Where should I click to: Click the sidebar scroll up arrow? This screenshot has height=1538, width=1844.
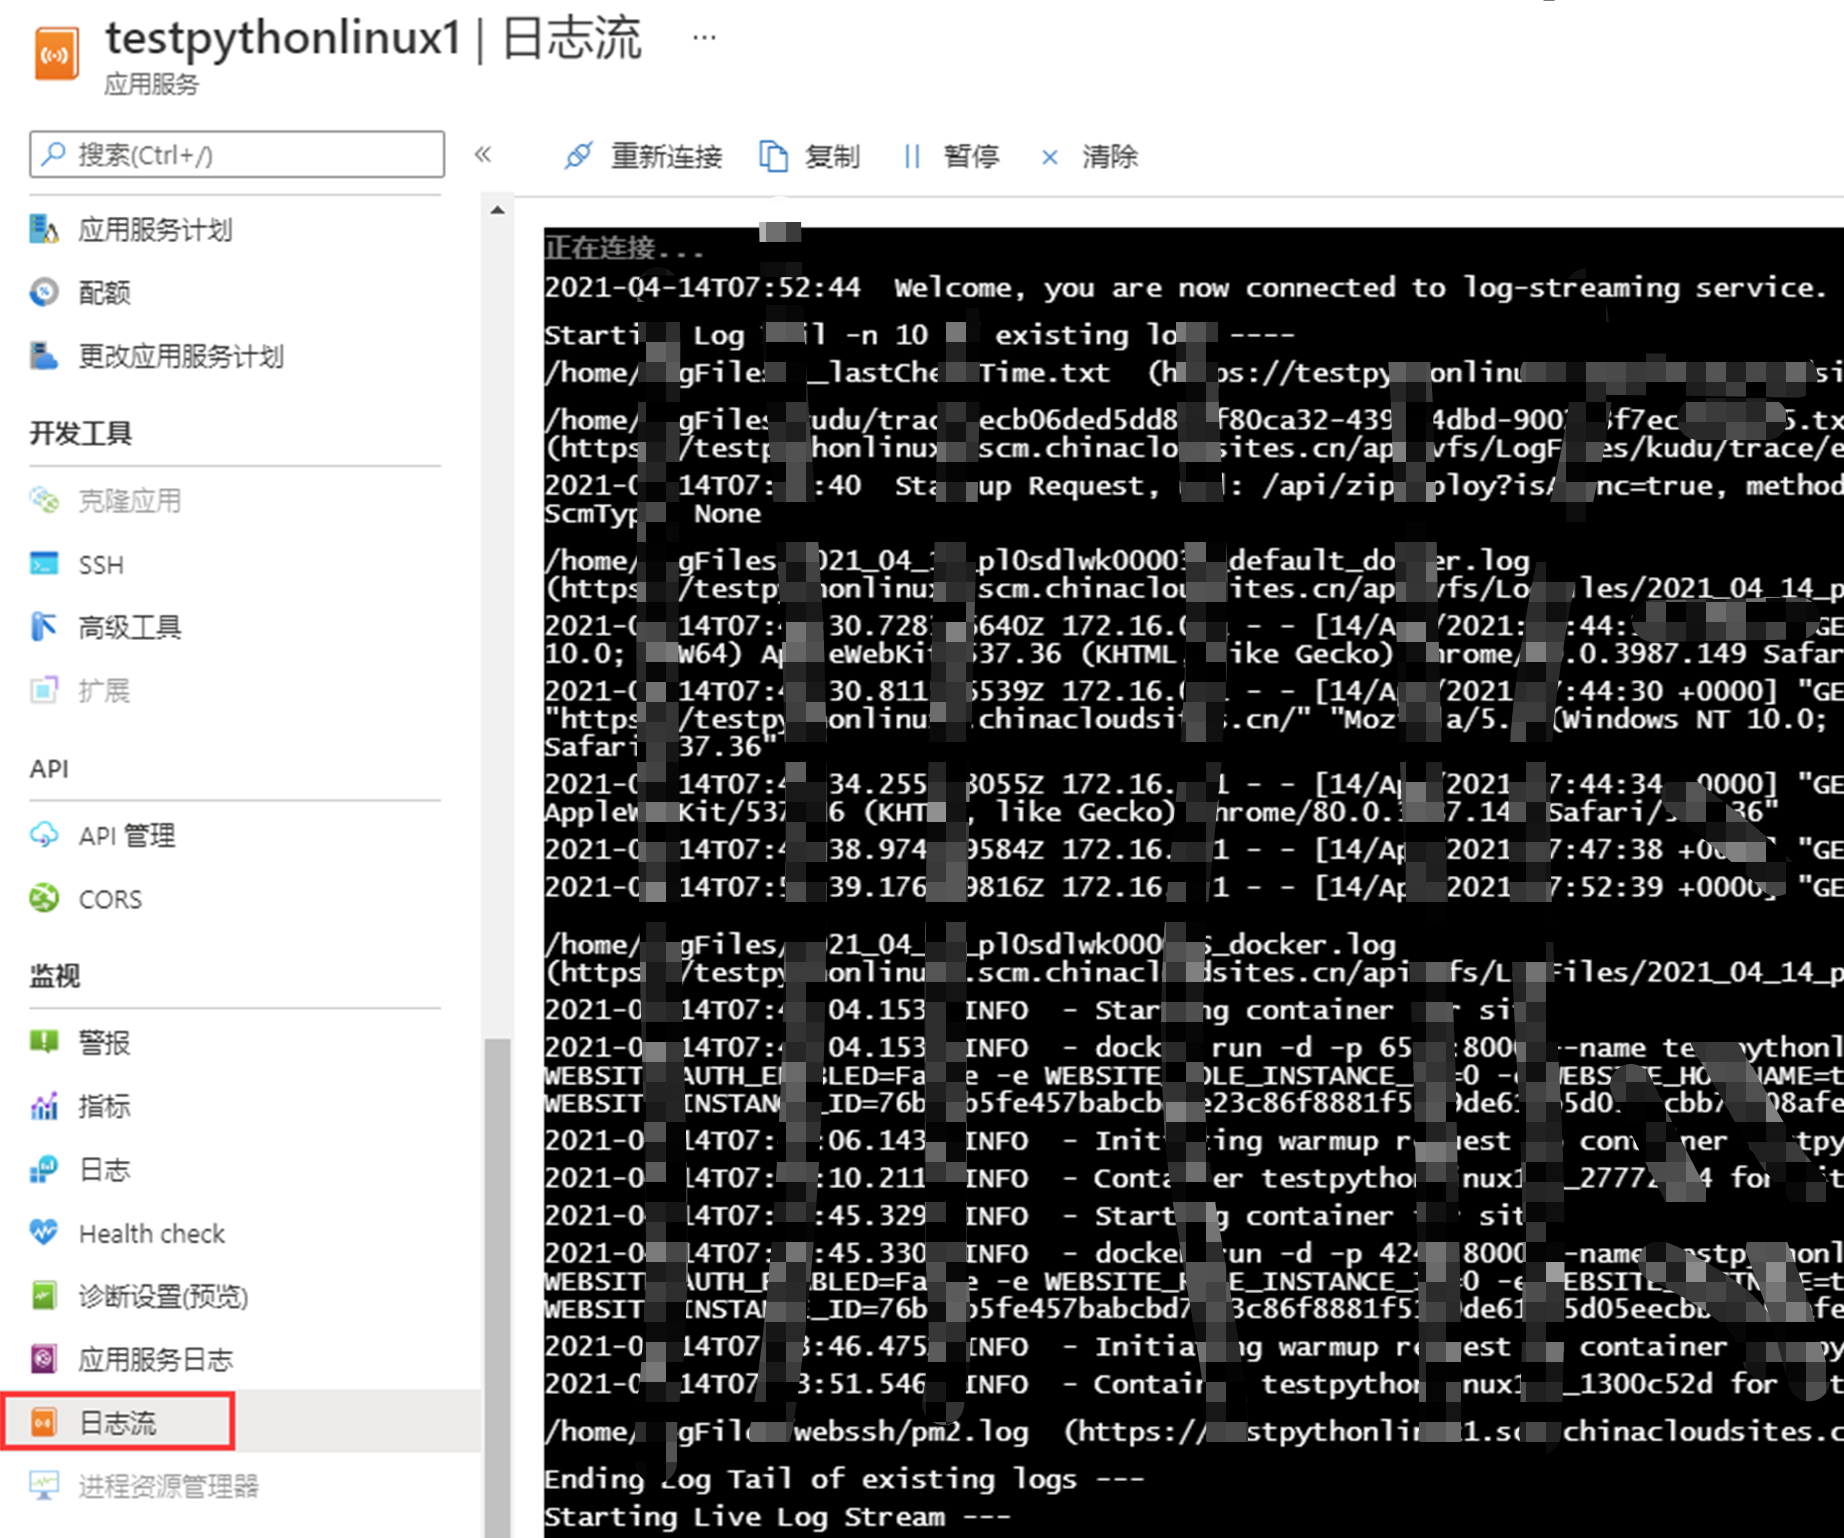point(498,211)
